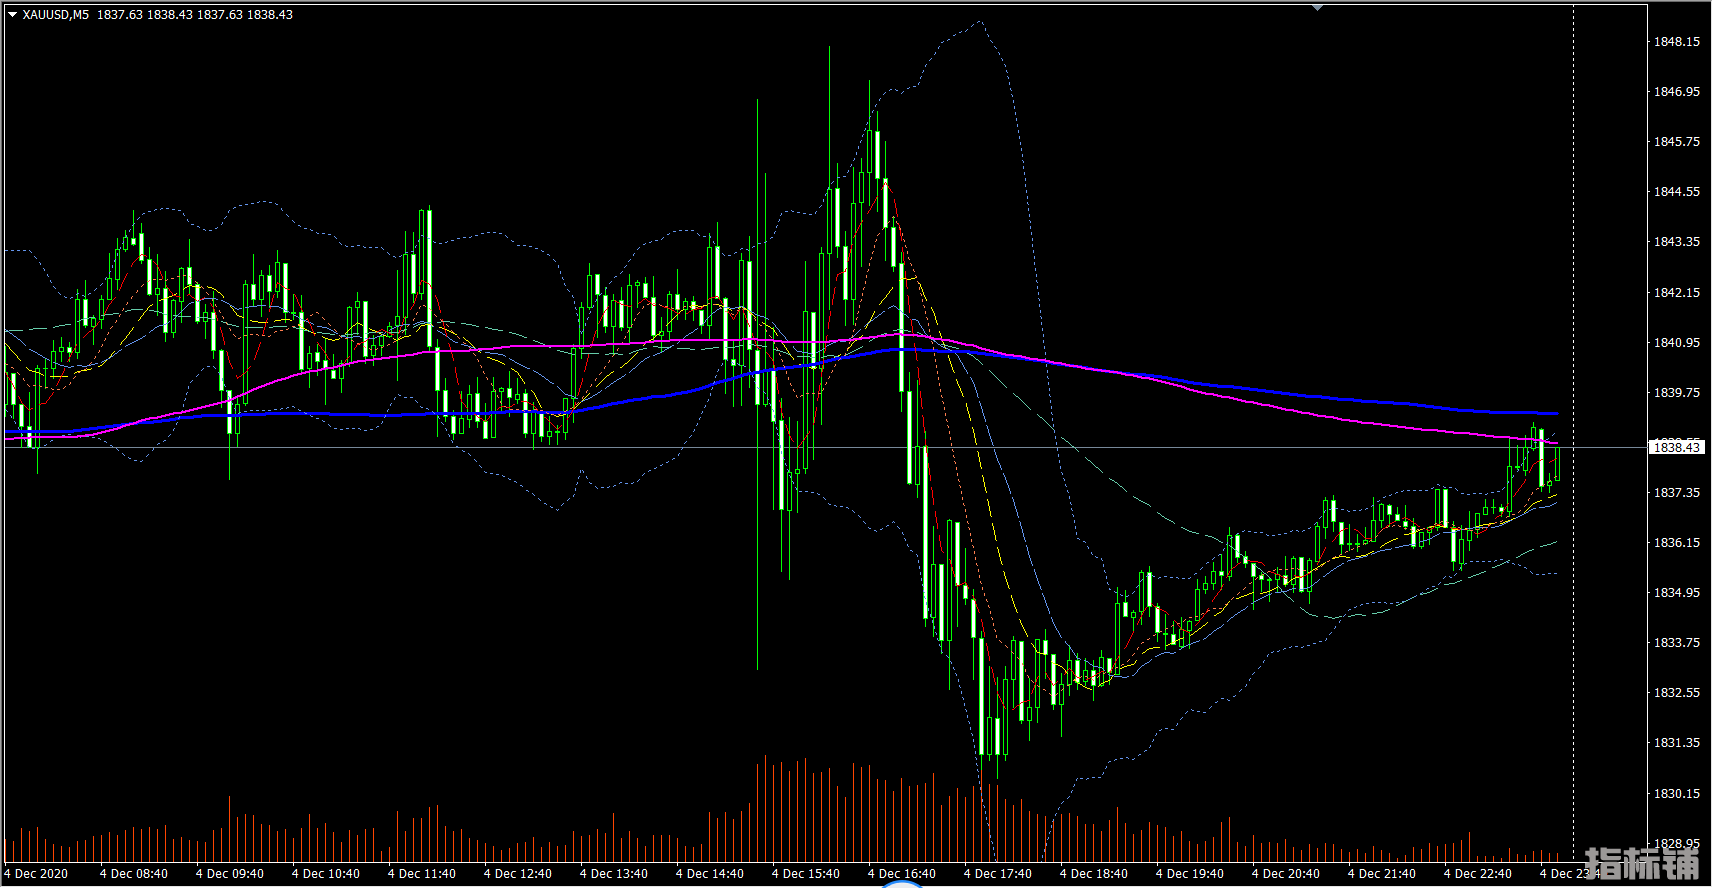Click the chart shift triangle marker on top border
This screenshot has height=888, width=1713.
pos(1318,8)
